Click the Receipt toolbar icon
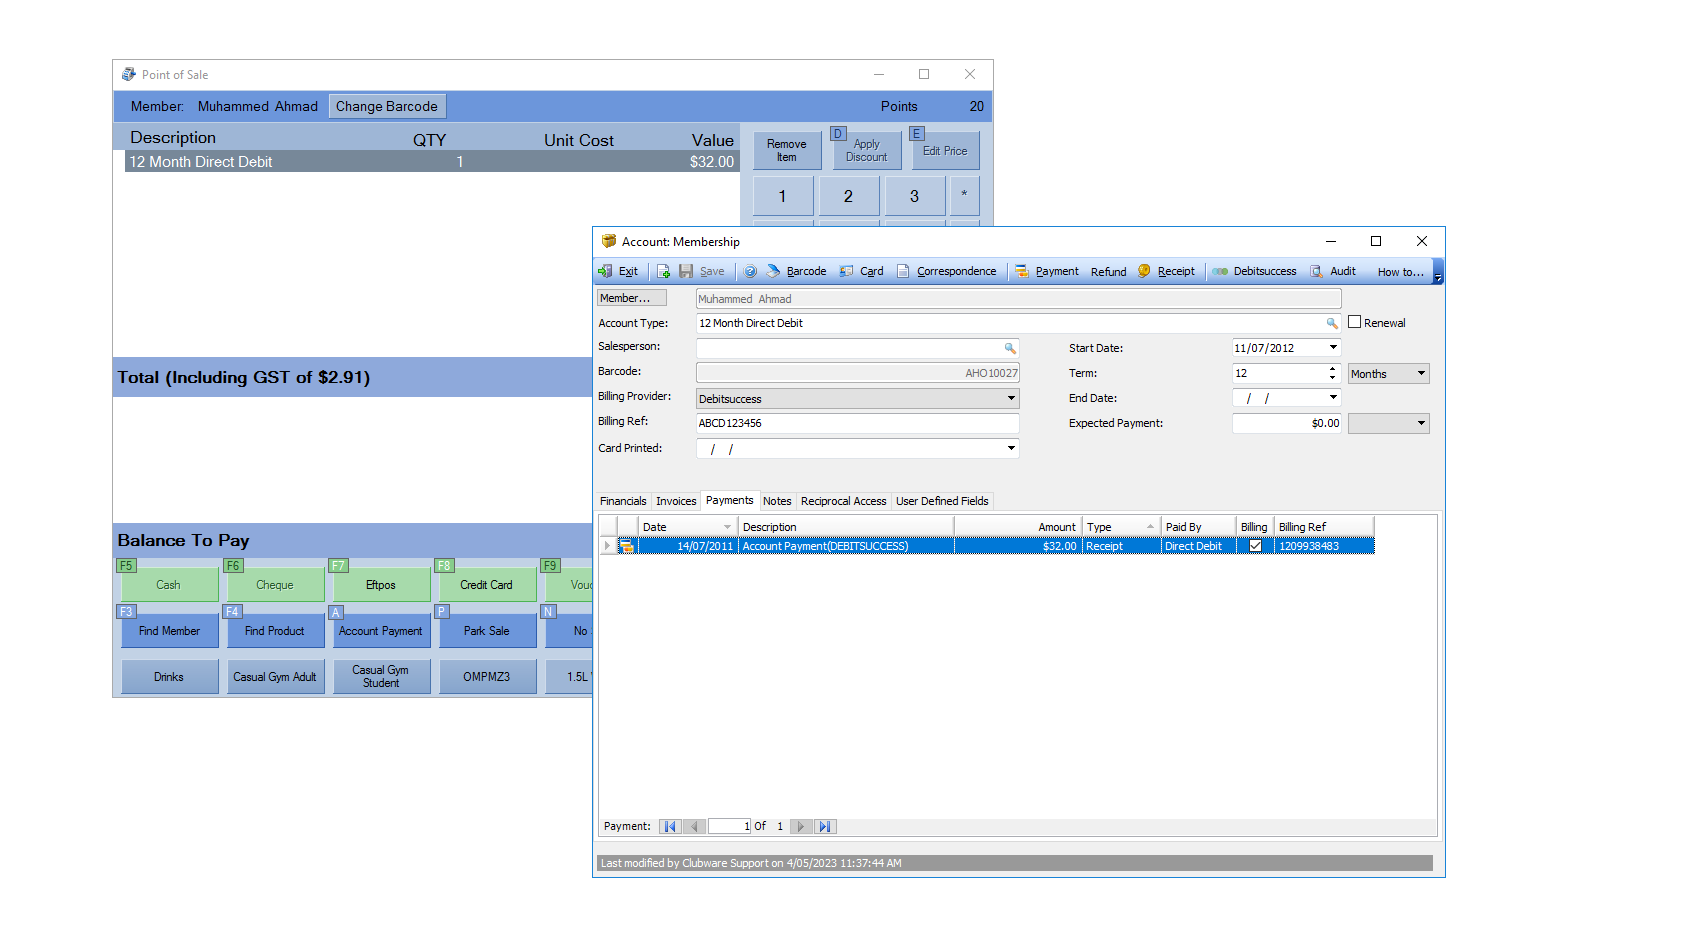Viewport: 1691px width, 931px height. coord(1145,271)
